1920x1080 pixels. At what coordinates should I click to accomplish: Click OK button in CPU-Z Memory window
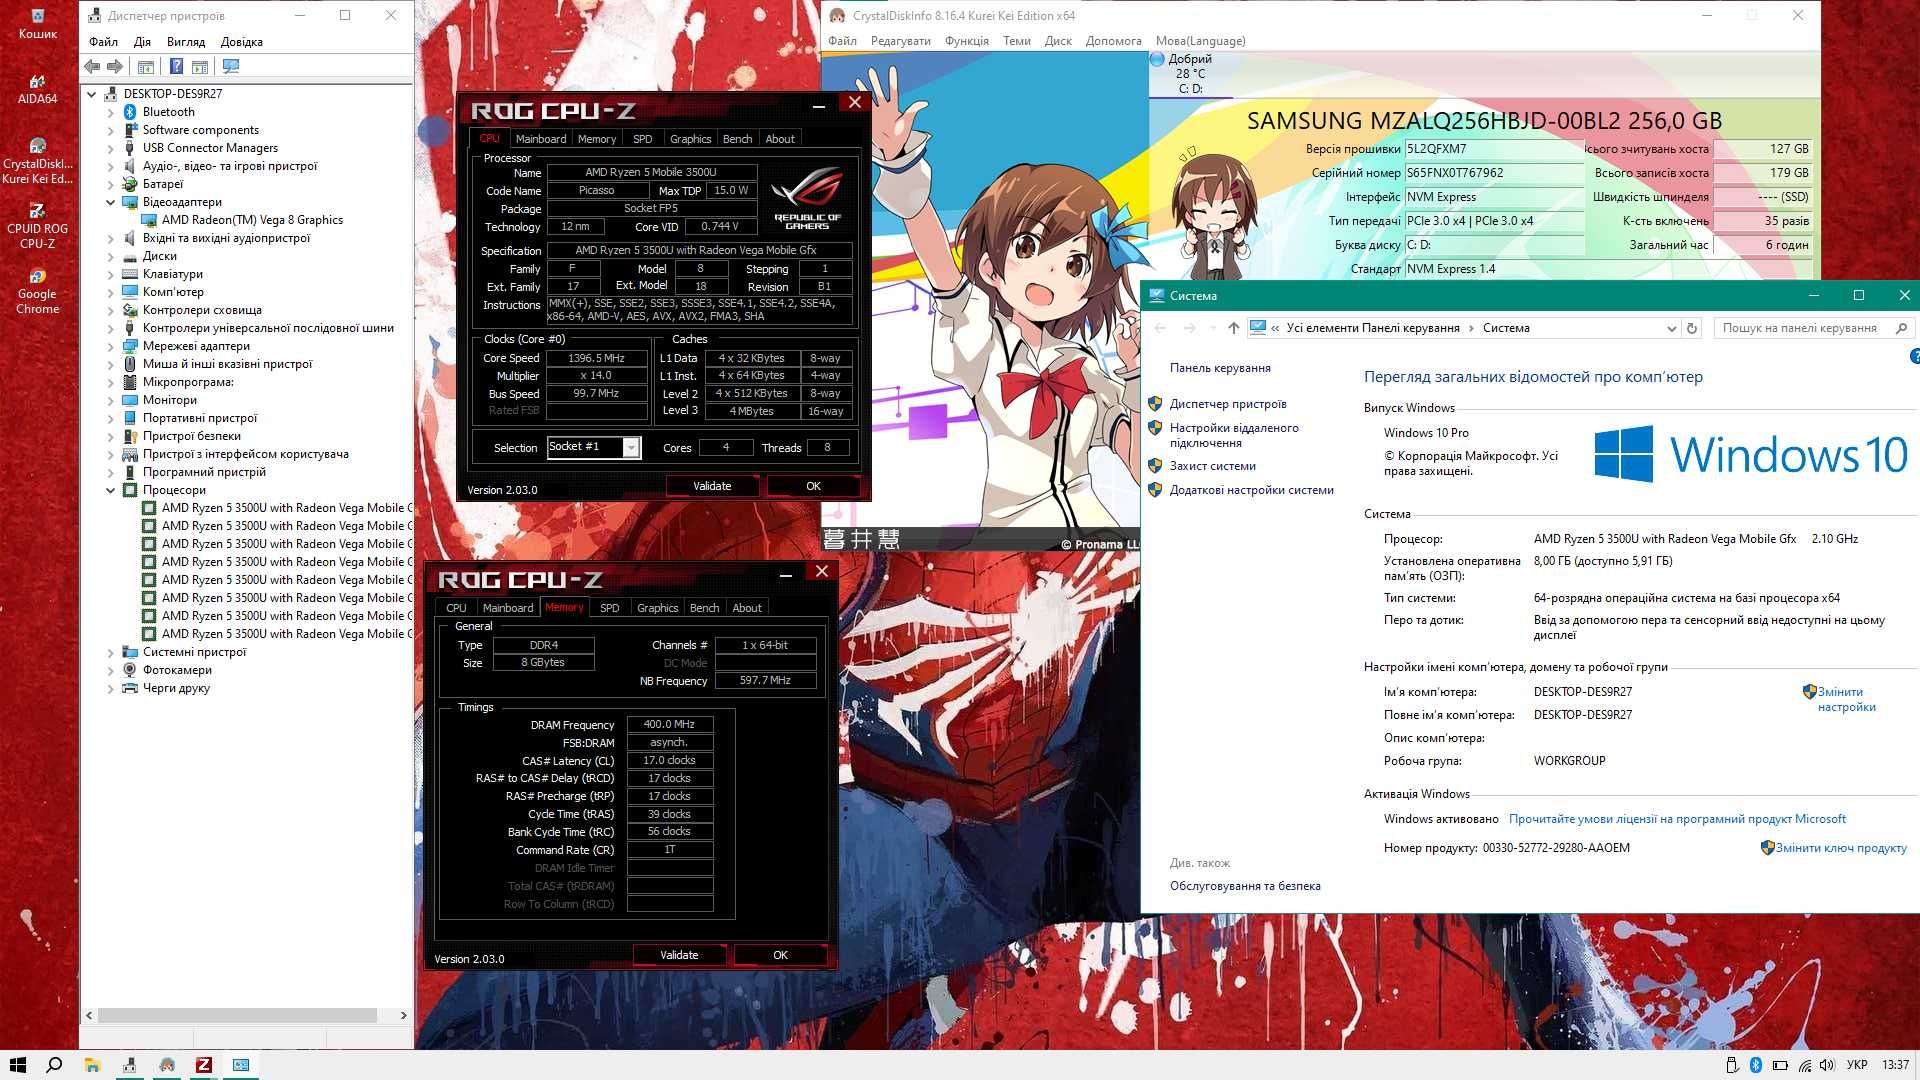(779, 953)
